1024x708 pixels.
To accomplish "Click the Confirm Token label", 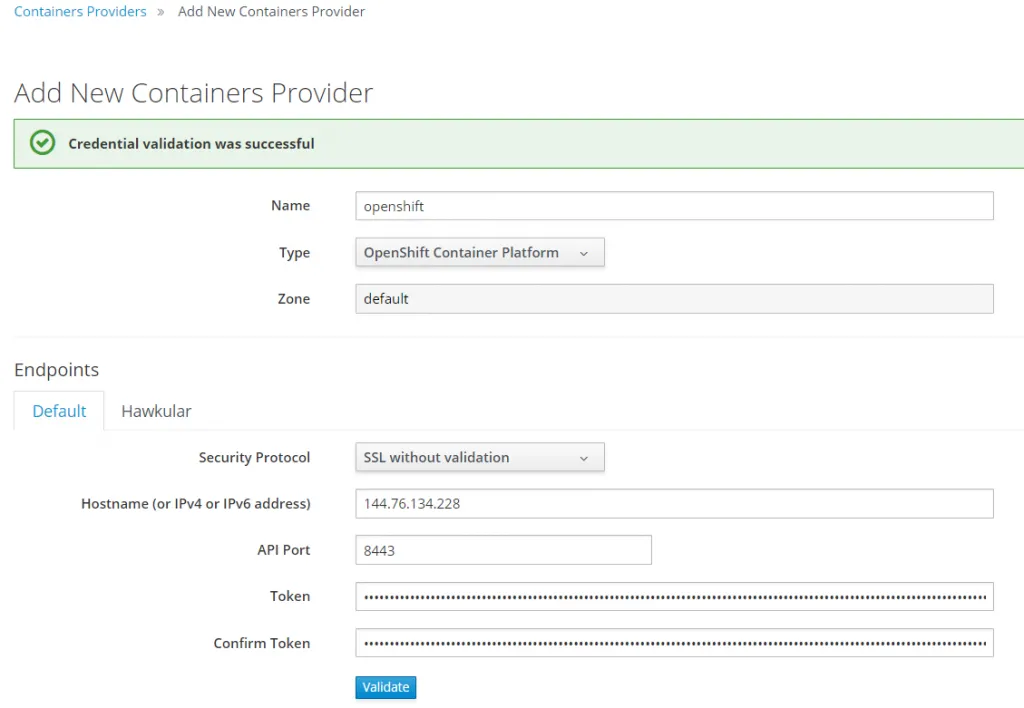I will 261,643.
